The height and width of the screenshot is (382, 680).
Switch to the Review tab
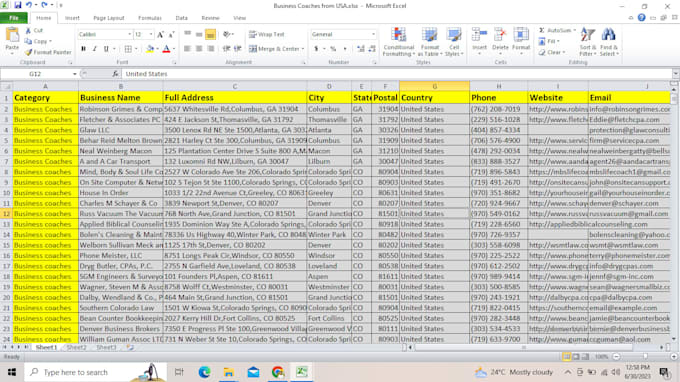(x=210, y=18)
